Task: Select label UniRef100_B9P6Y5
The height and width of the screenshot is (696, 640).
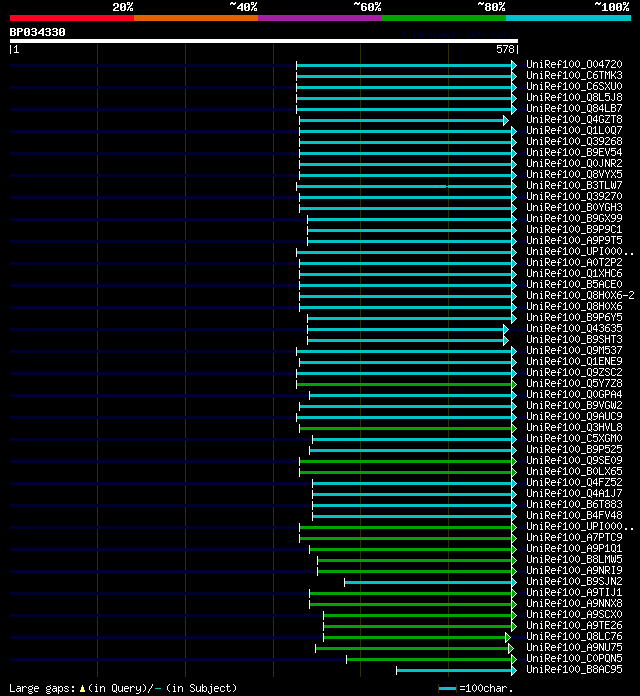Action: point(574,317)
